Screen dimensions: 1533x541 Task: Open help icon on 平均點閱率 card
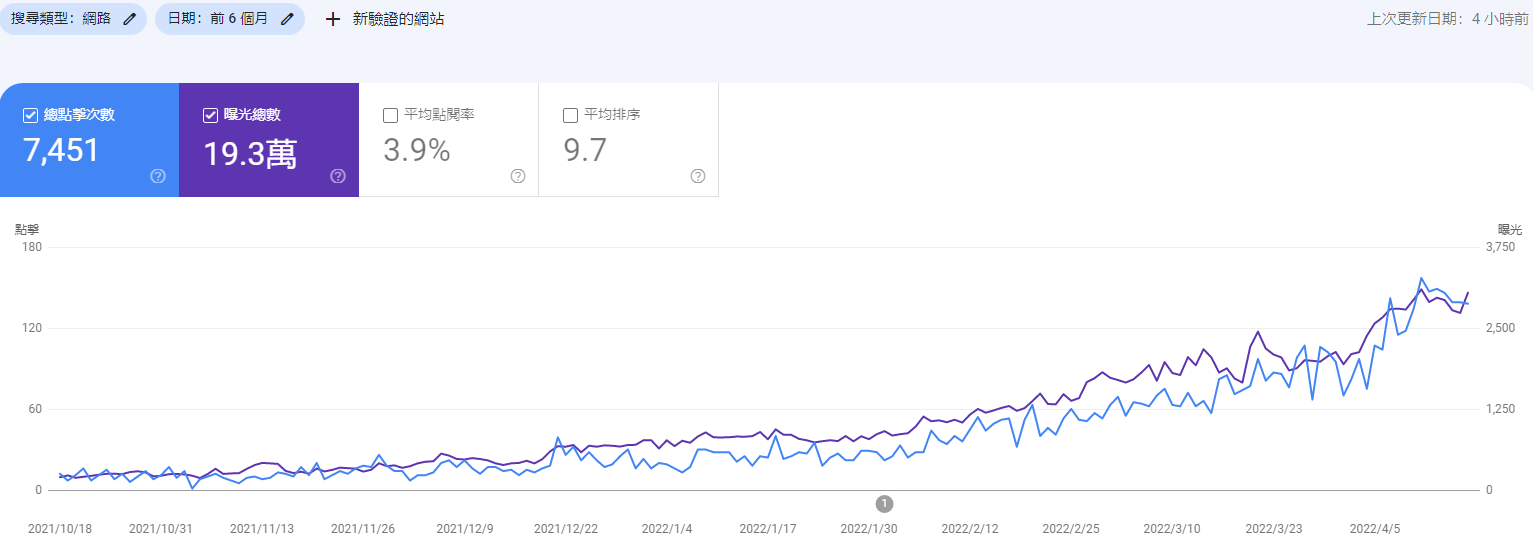point(518,176)
